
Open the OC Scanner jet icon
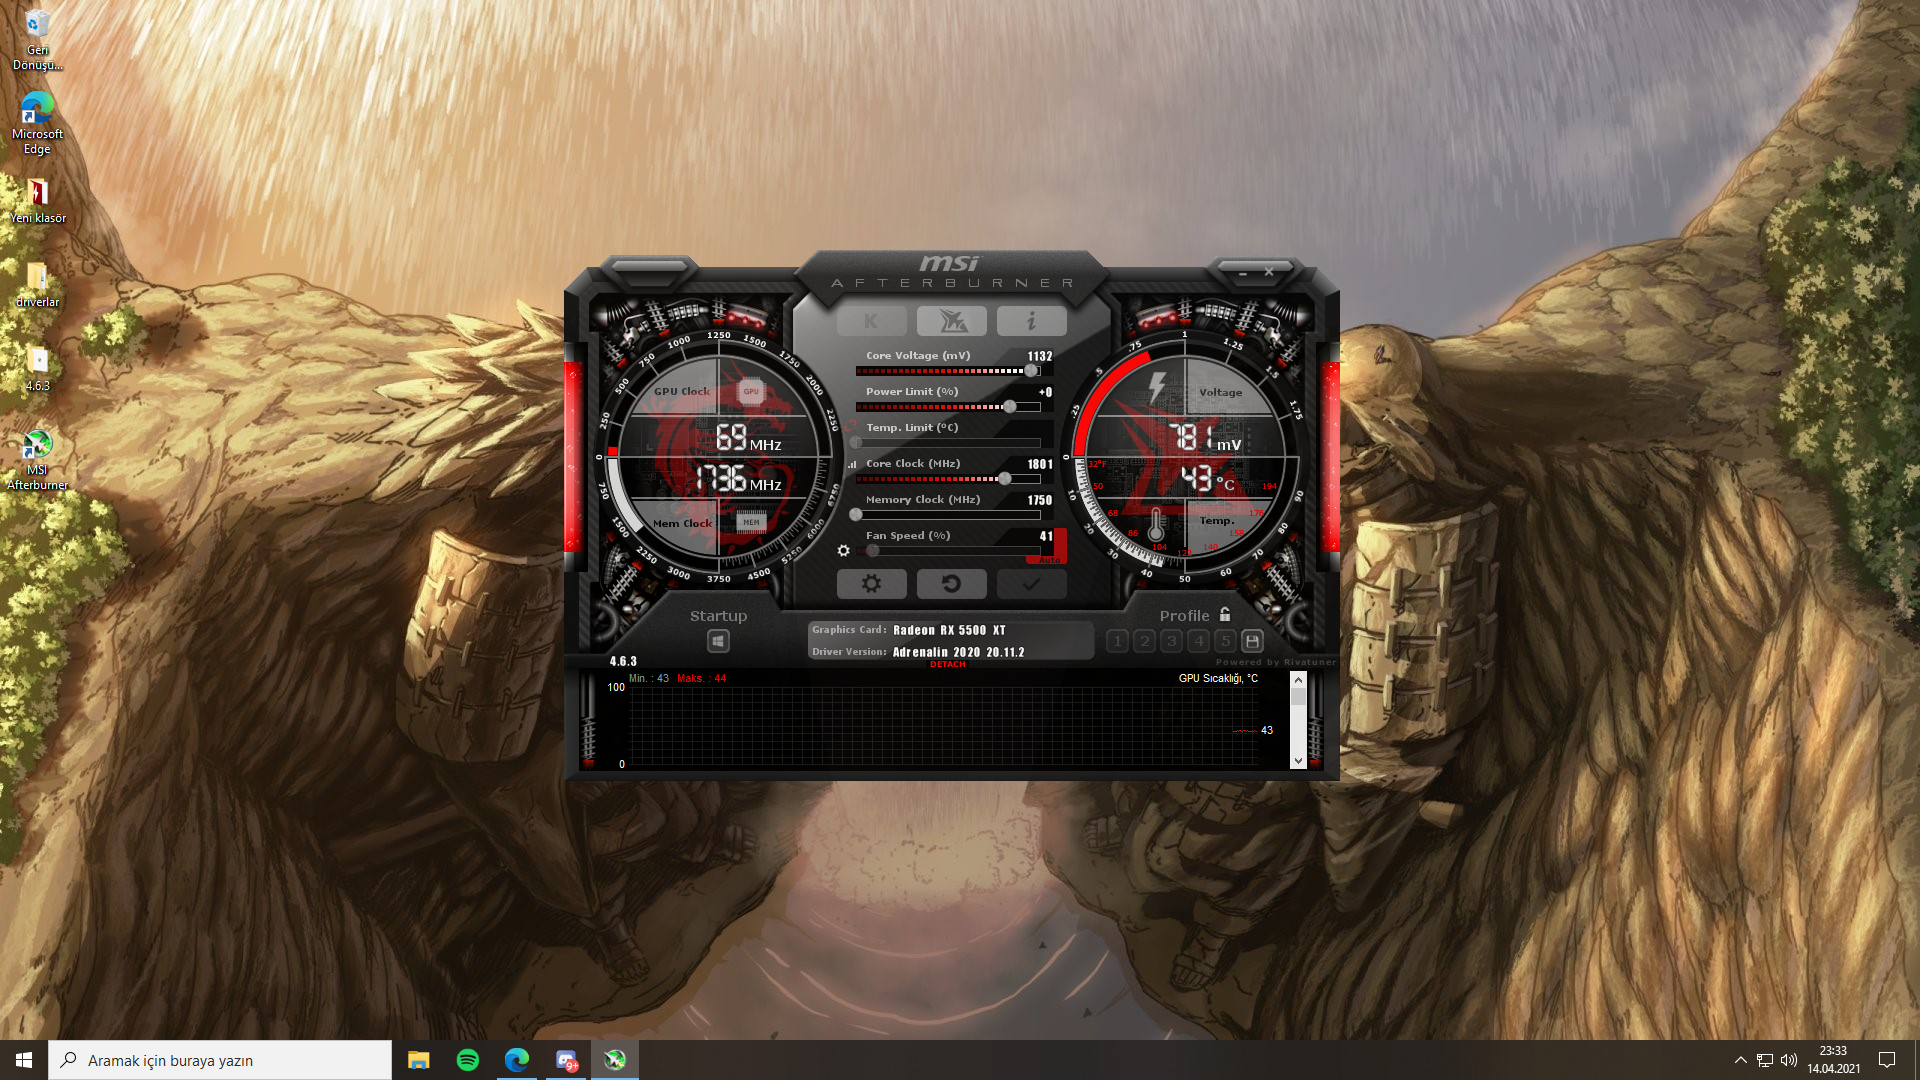(x=951, y=321)
